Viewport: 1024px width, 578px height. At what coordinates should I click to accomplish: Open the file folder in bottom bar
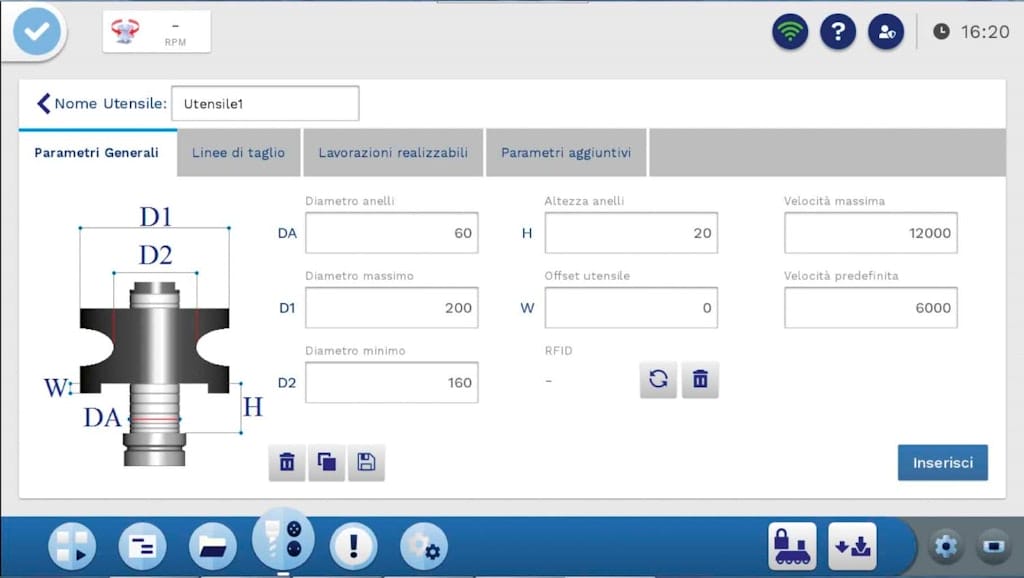pyautogui.click(x=212, y=546)
